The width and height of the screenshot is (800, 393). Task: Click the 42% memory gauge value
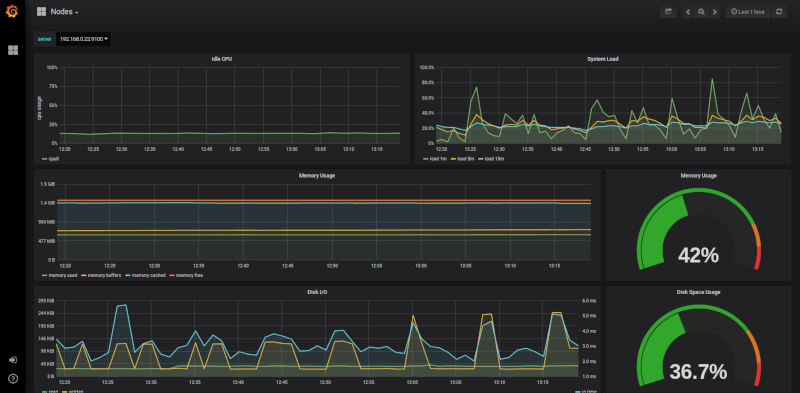698,255
